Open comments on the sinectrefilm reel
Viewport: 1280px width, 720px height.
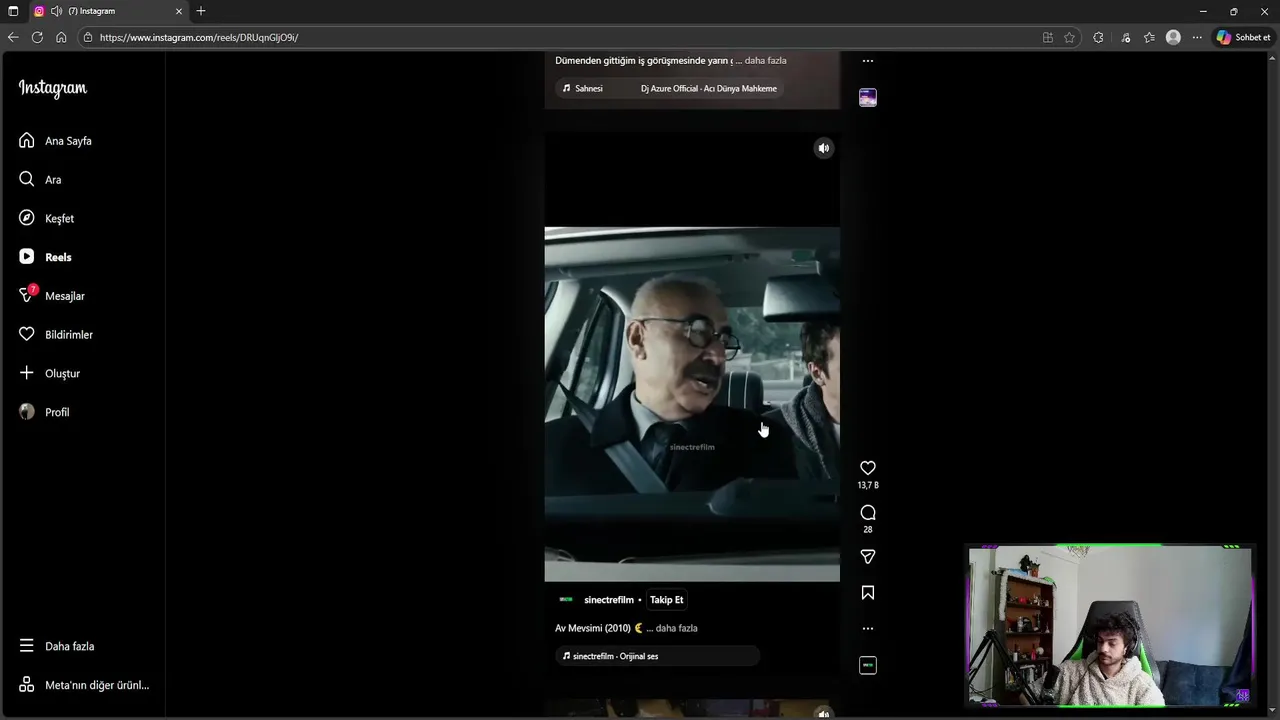click(x=868, y=512)
